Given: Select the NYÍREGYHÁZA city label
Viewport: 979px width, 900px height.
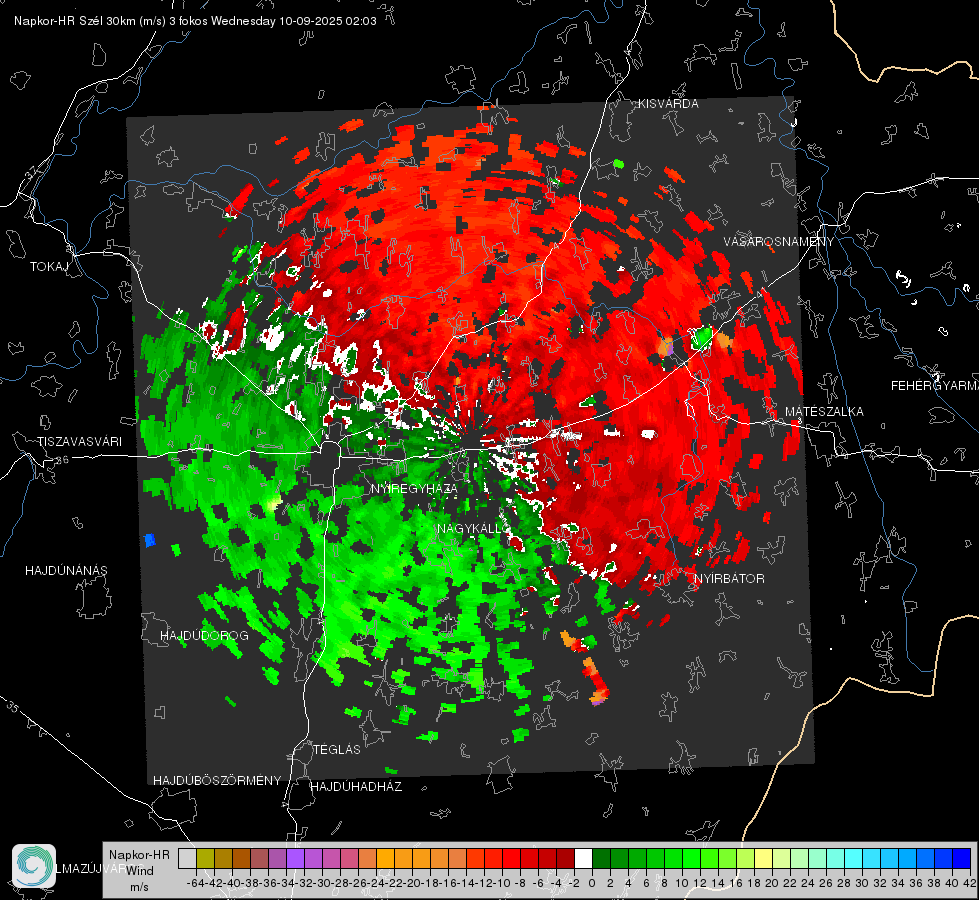Looking at the screenshot, I should pos(414,488).
